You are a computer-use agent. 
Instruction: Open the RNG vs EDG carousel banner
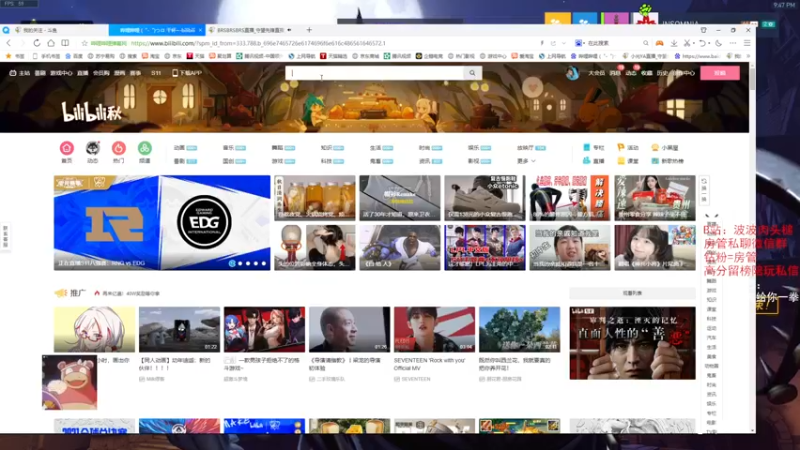point(162,222)
